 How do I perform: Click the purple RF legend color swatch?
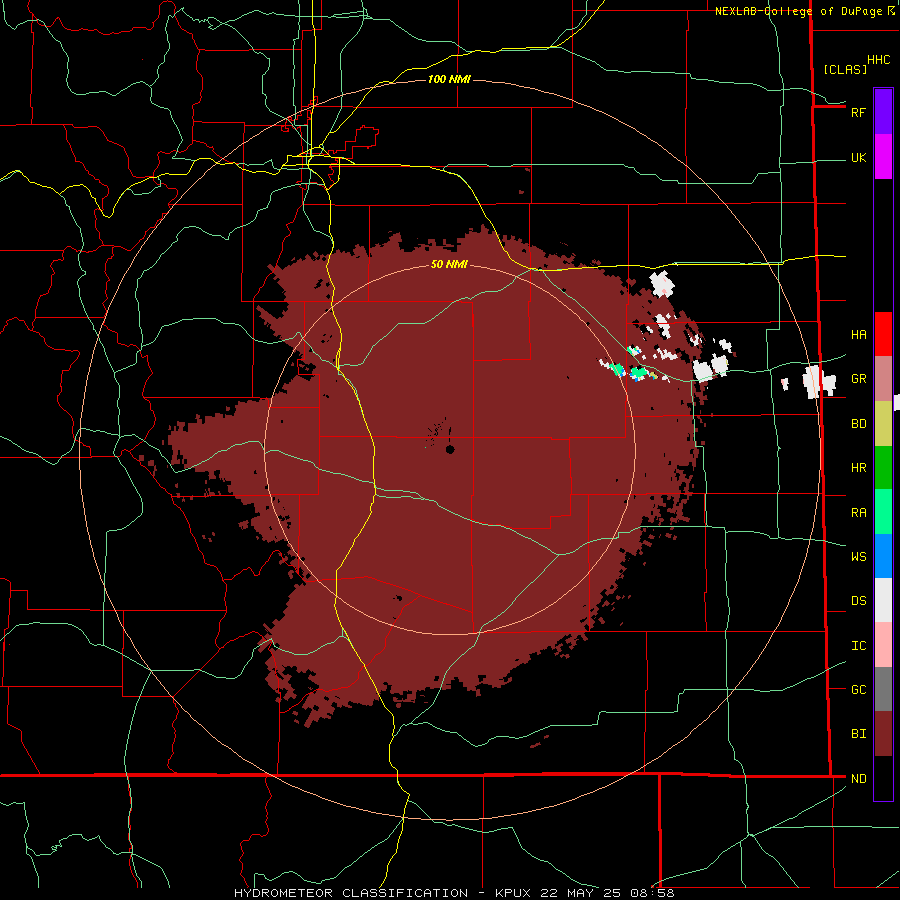pos(883,112)
